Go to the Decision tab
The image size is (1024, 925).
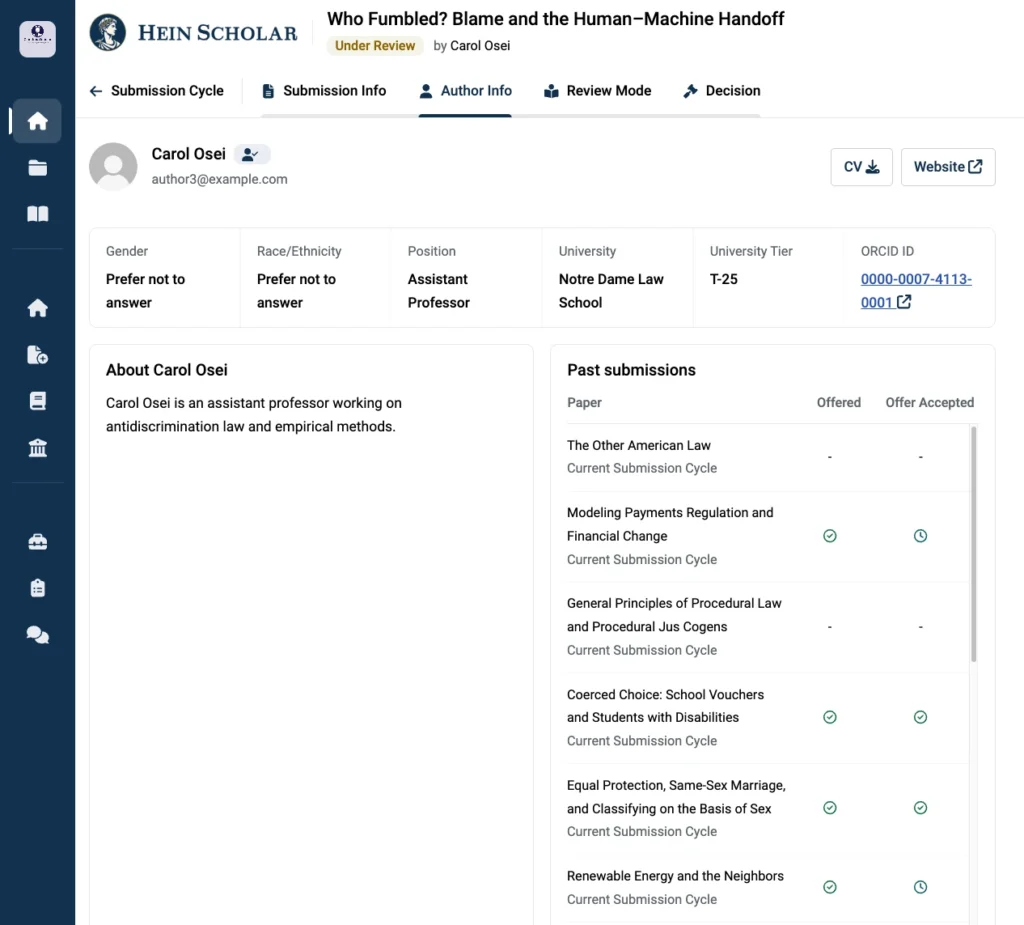pos(722,91)
